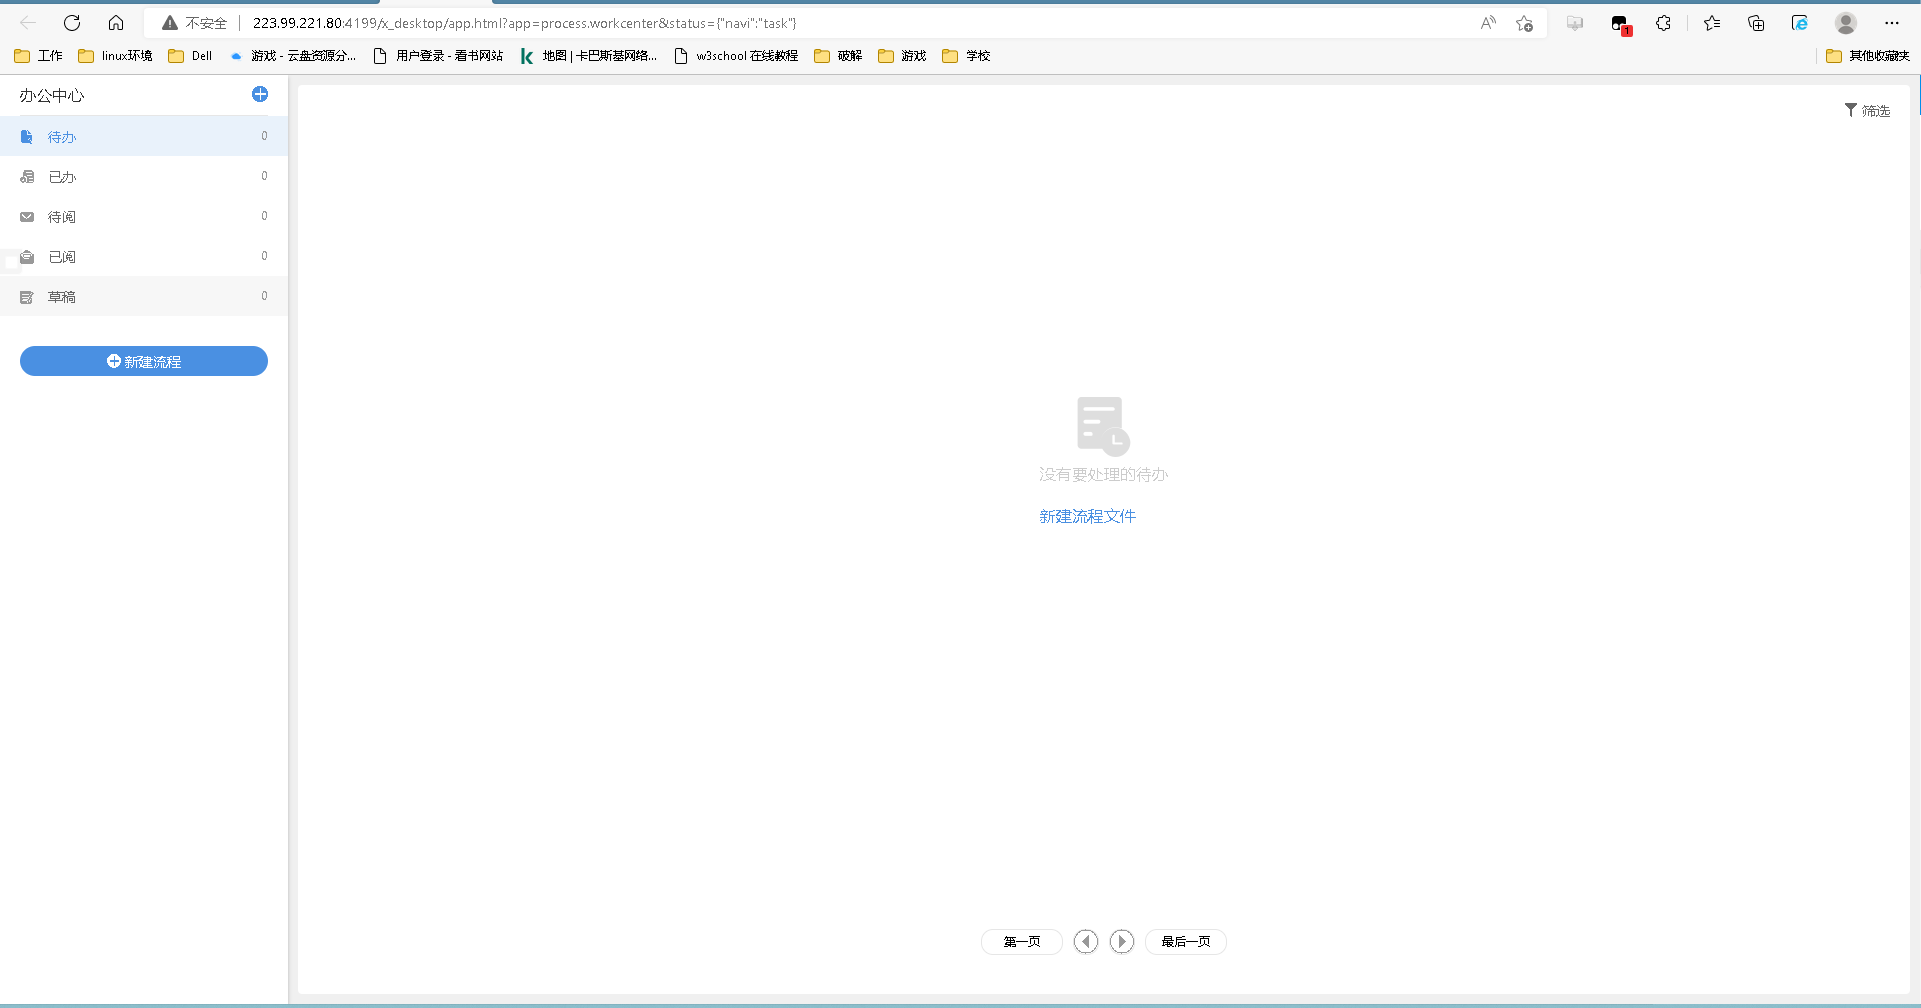Click the 新建流程文件 link
The image size is (1921, 1008).
coord(1087,515)
